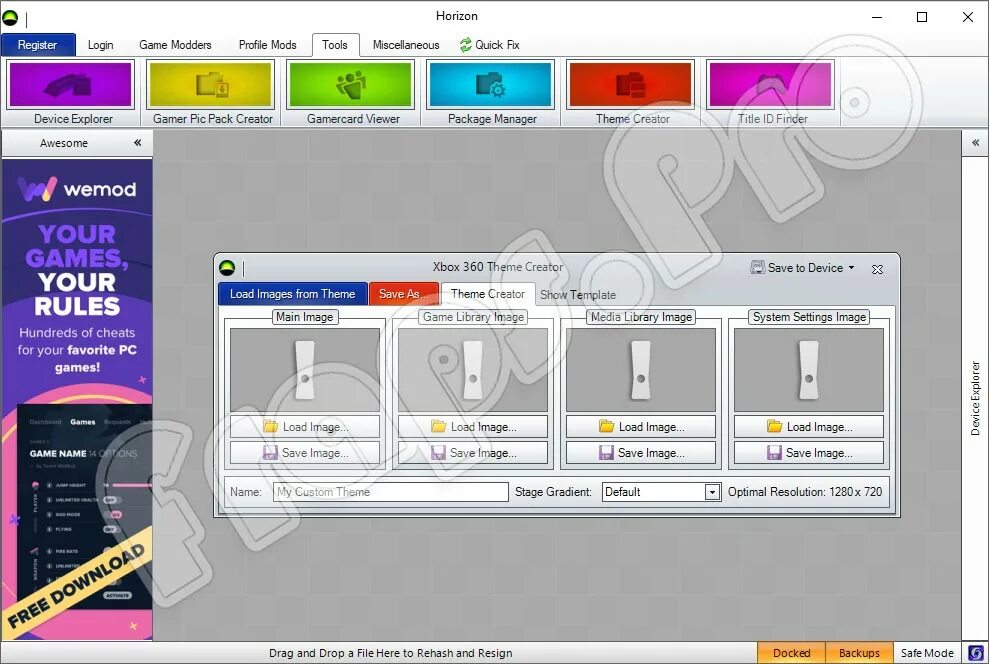Click the vertical Device Explorer side label

pos(975,399)
